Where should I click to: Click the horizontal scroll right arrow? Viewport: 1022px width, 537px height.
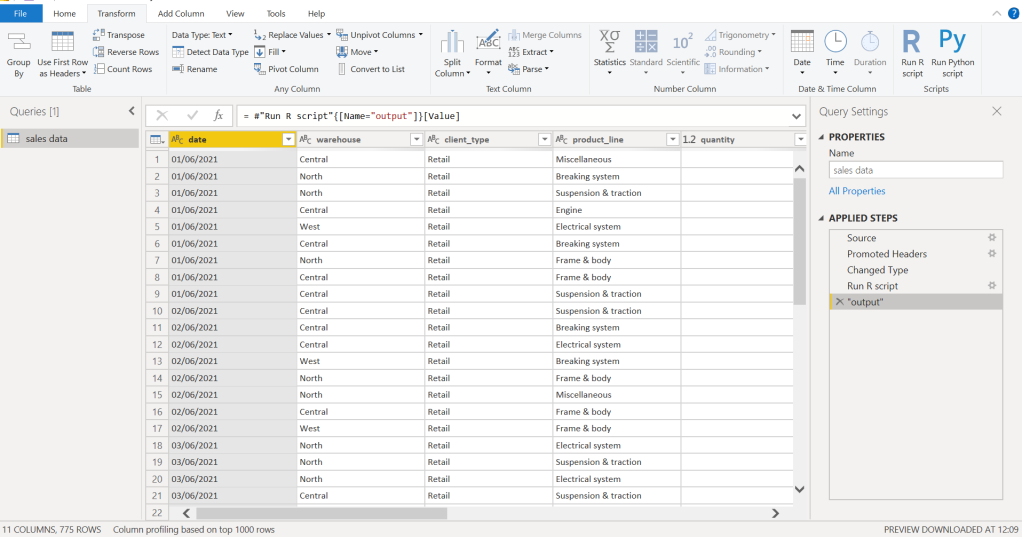click(x=775, y=514)
